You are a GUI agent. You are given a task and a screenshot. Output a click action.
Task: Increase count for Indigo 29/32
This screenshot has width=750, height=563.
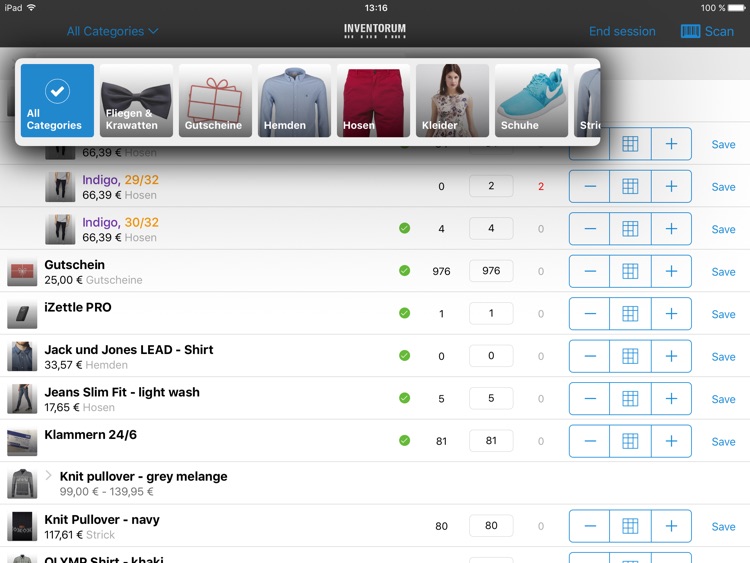[x=671, y=186]
